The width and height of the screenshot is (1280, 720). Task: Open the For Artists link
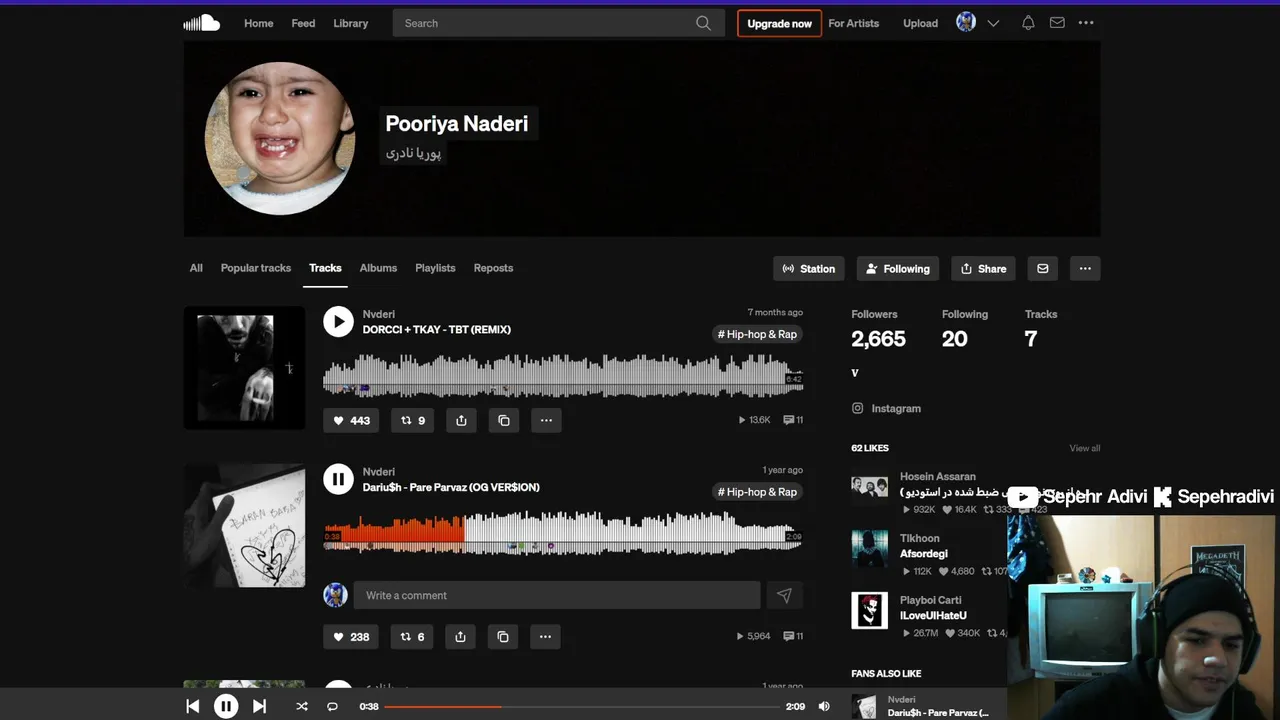tap(853, 23)
